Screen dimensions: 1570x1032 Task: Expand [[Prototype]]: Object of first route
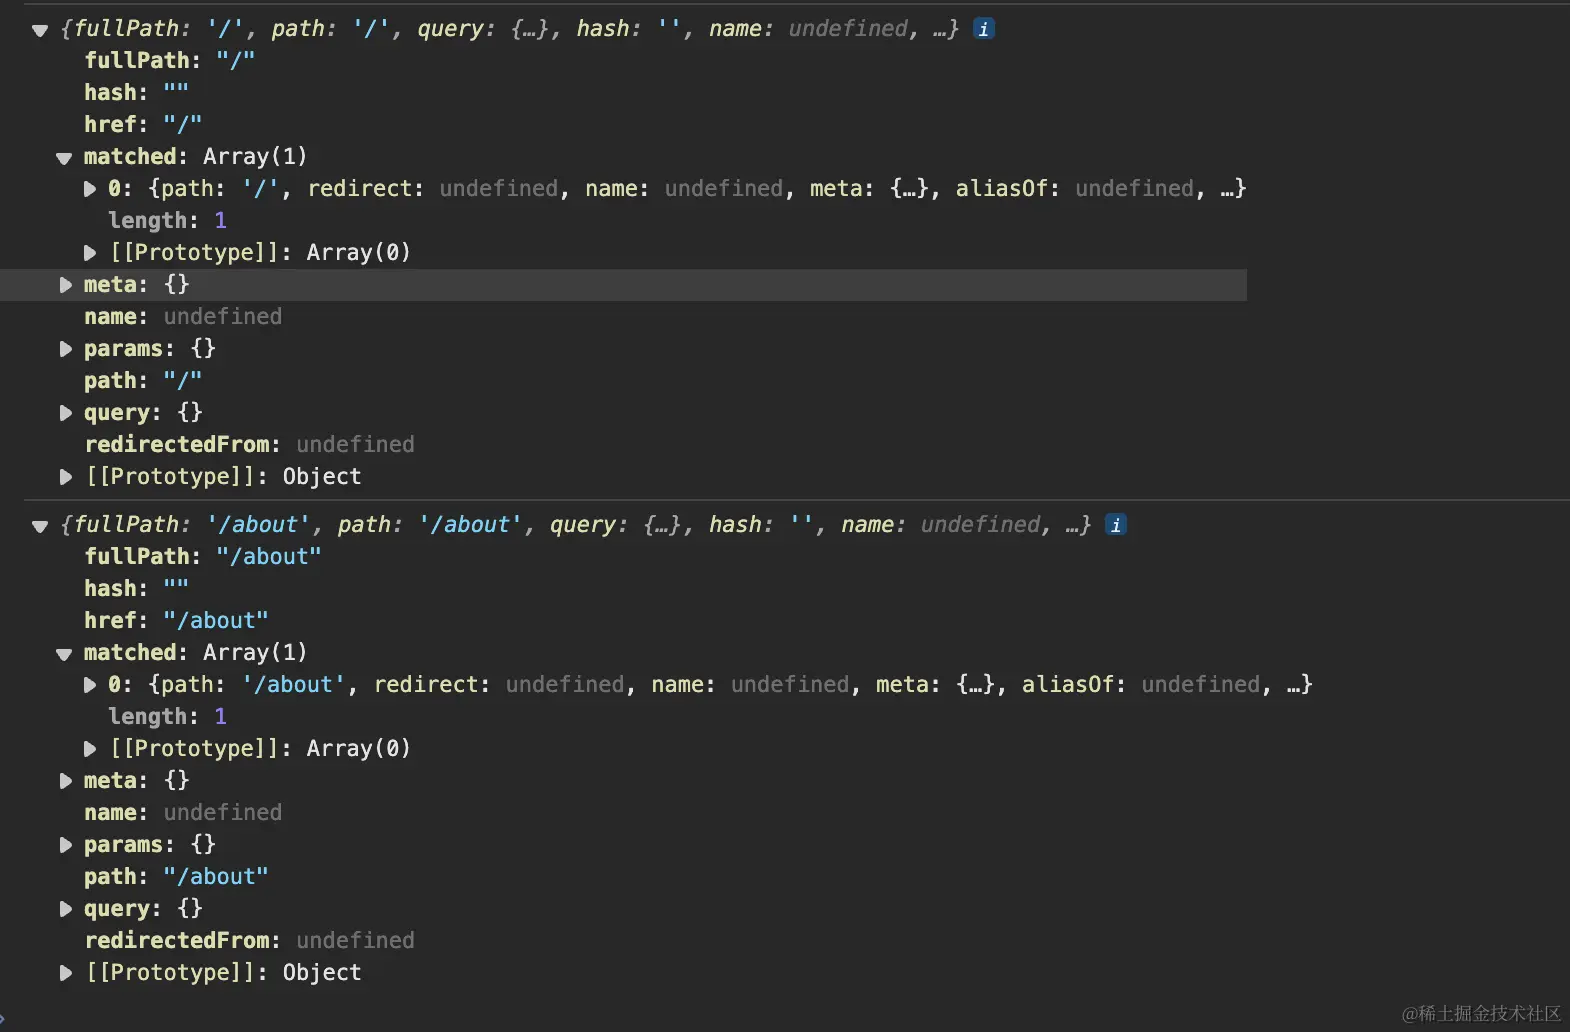pyautogui.click(x=66, y=477)
